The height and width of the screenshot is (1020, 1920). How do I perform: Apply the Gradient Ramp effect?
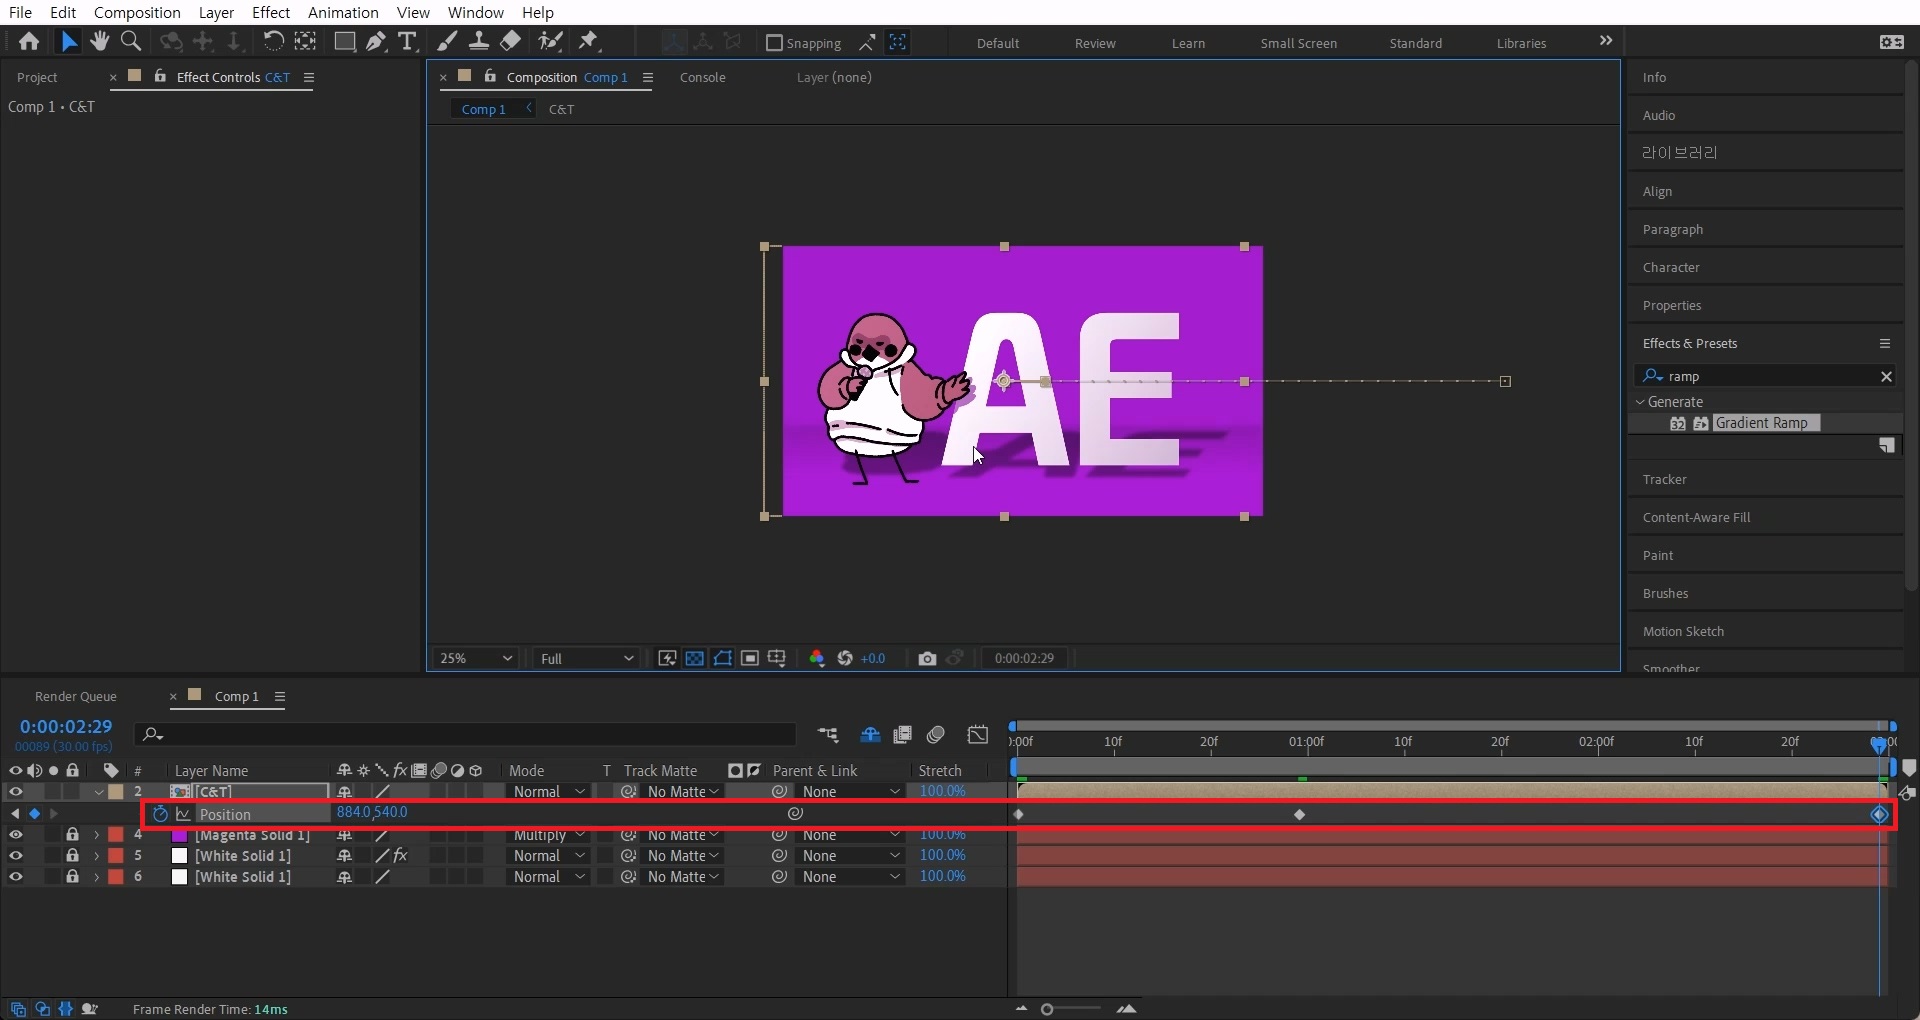(1762, 423)
